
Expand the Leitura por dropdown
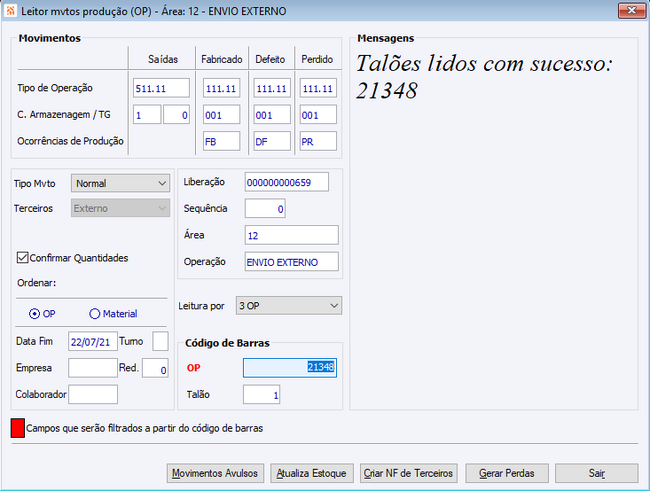(x=289, y=306)
